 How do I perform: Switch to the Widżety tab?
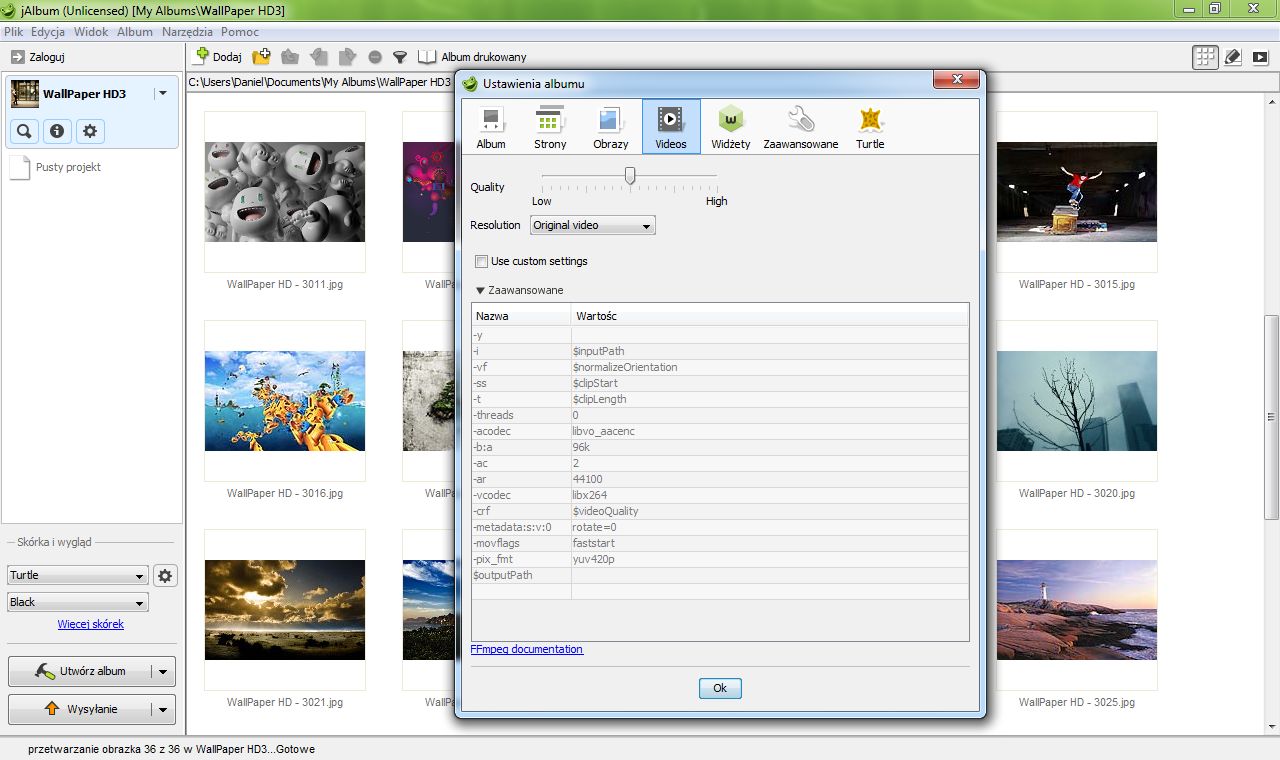click(x=731, y=127)
